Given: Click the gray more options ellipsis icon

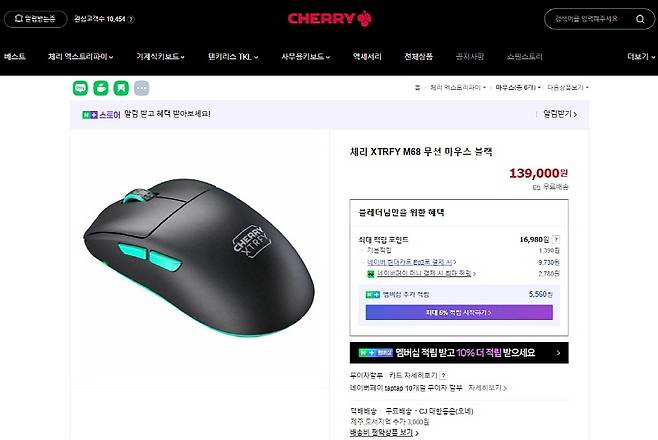Looking at the screenshot, I should coord(141,88).
